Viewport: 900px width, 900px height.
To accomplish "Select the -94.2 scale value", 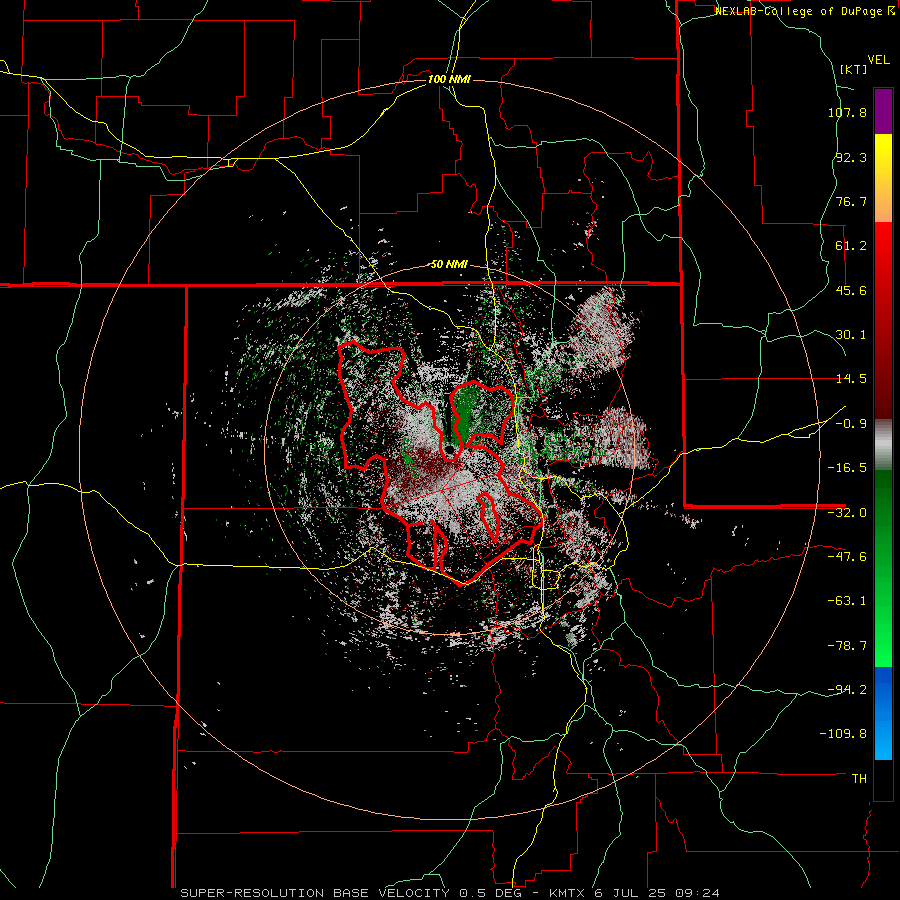I will click(x=847, y=690).
